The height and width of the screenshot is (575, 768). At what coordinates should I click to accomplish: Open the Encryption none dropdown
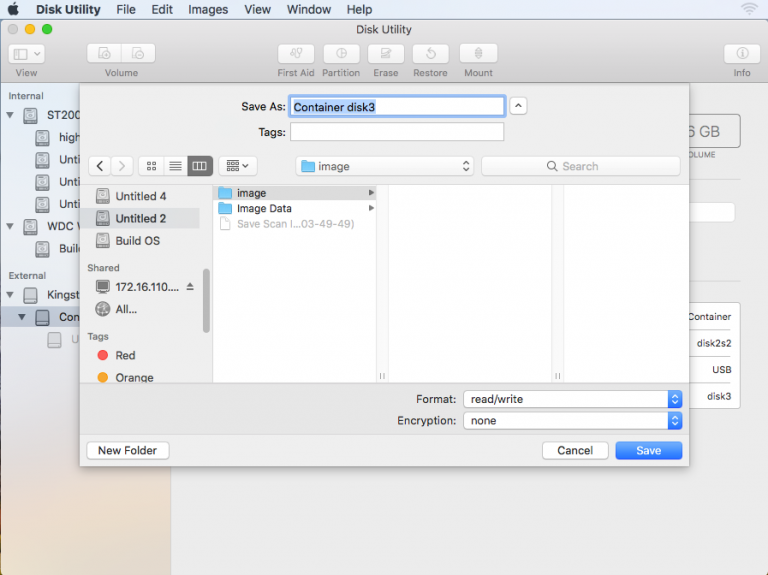pos(573,421)
